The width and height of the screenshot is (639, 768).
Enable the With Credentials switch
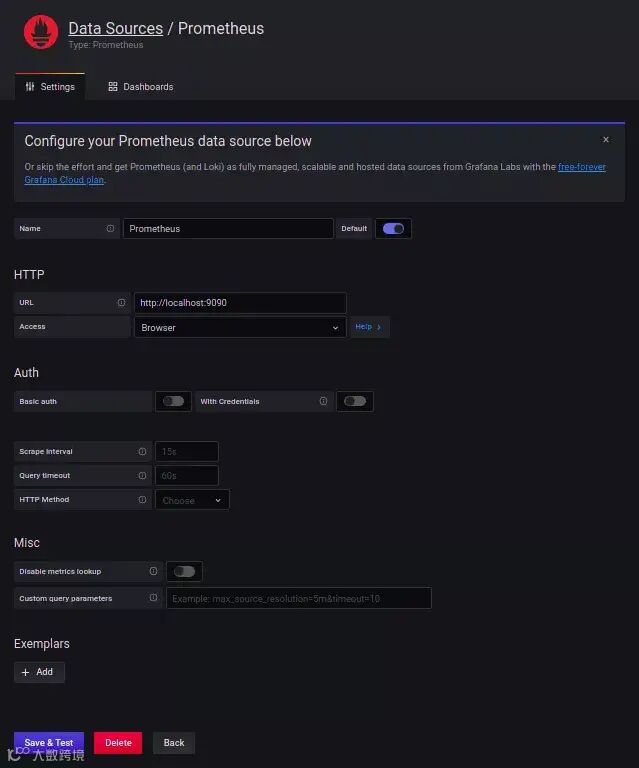(x=355, y=402)
